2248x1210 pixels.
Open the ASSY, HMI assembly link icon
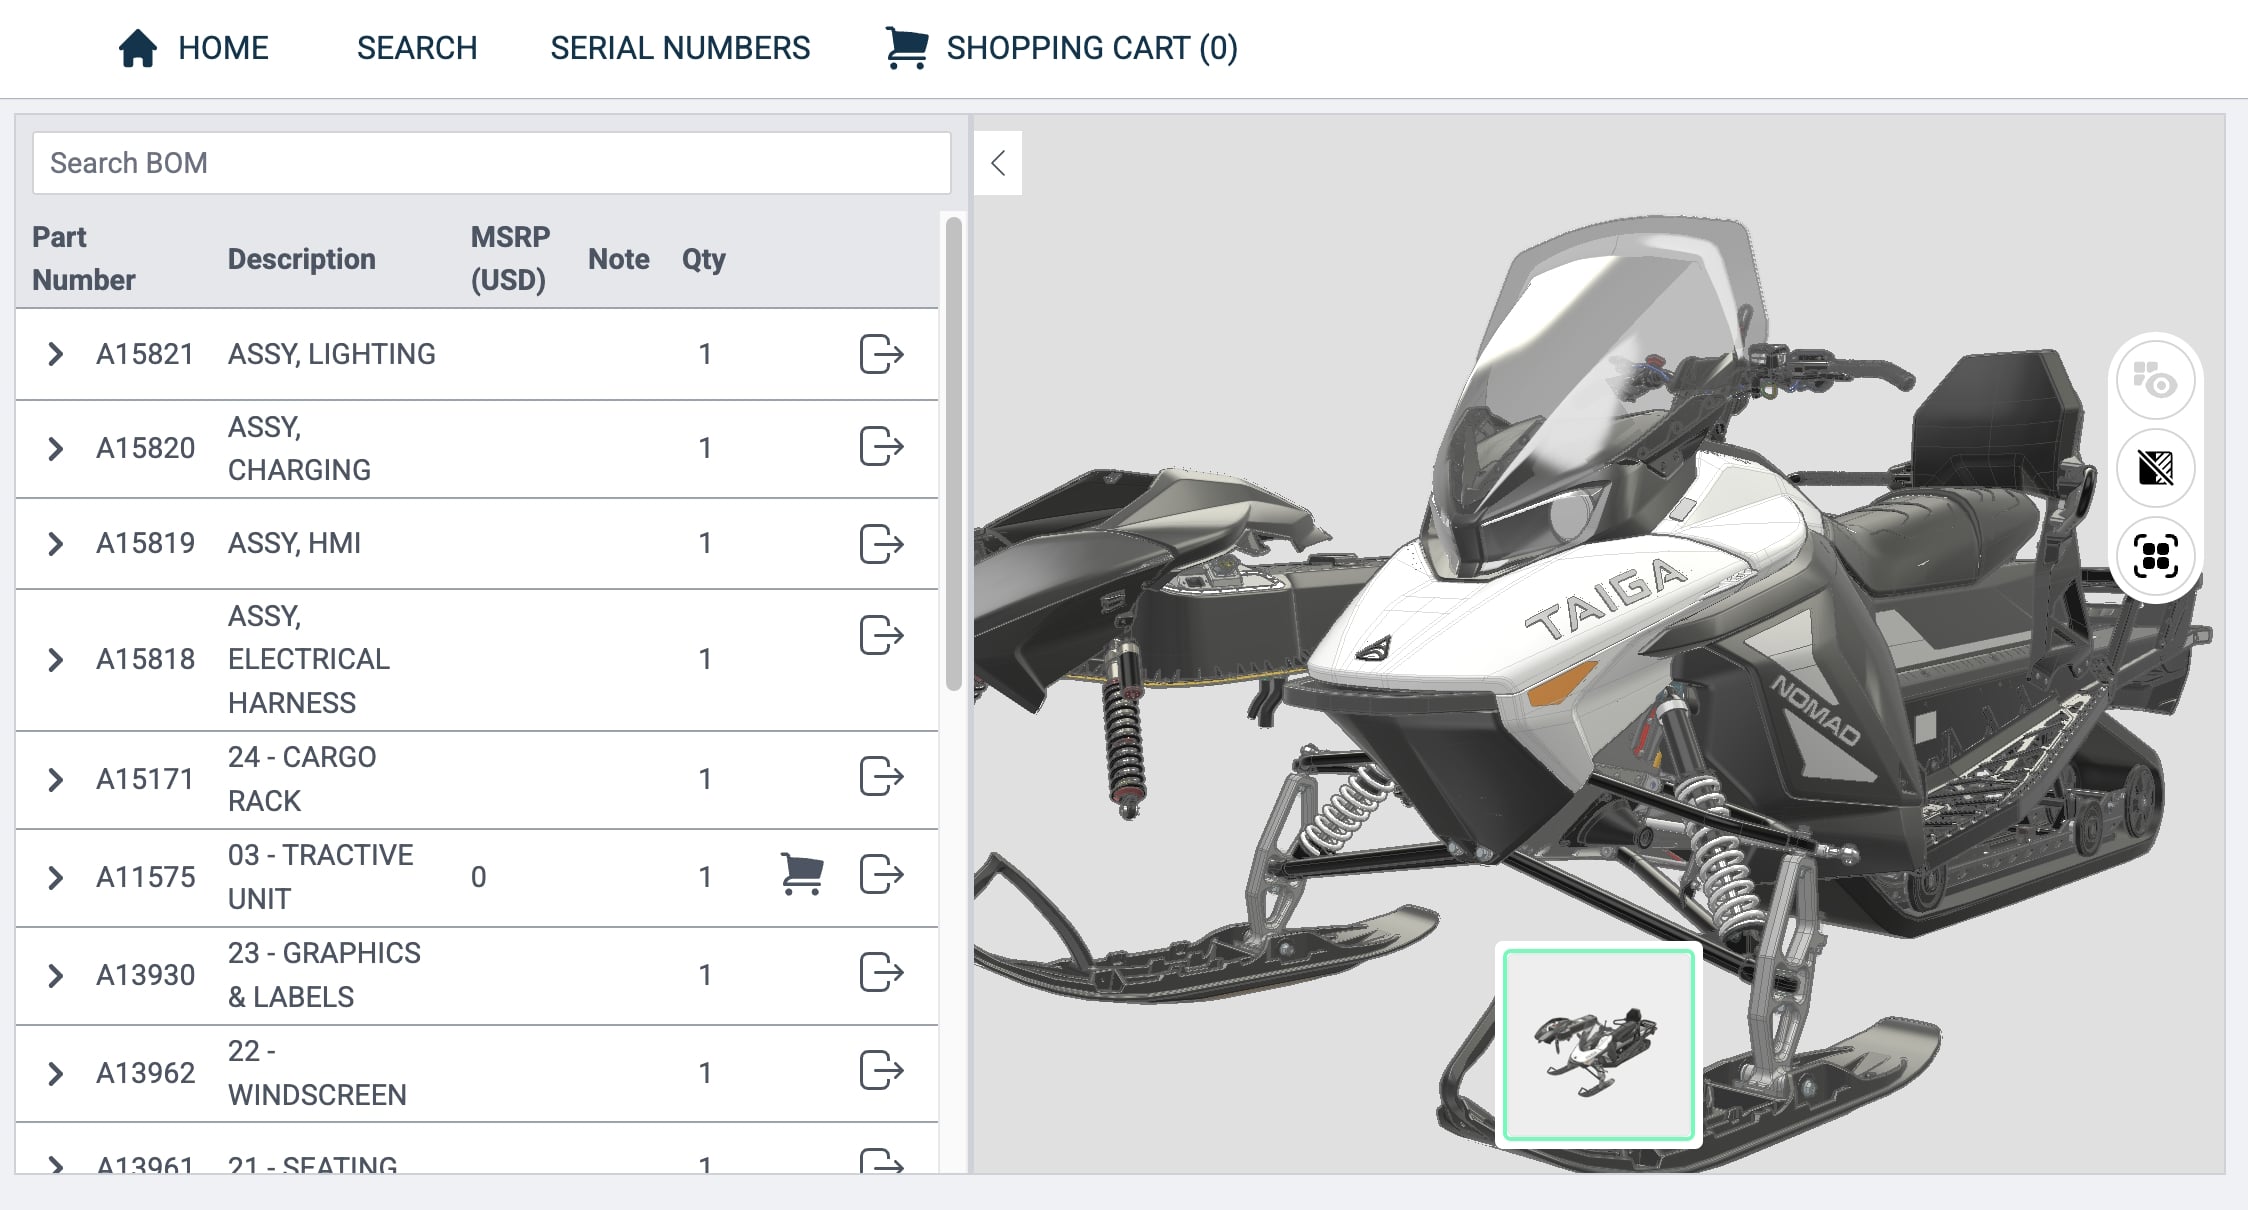coord(881,544)
